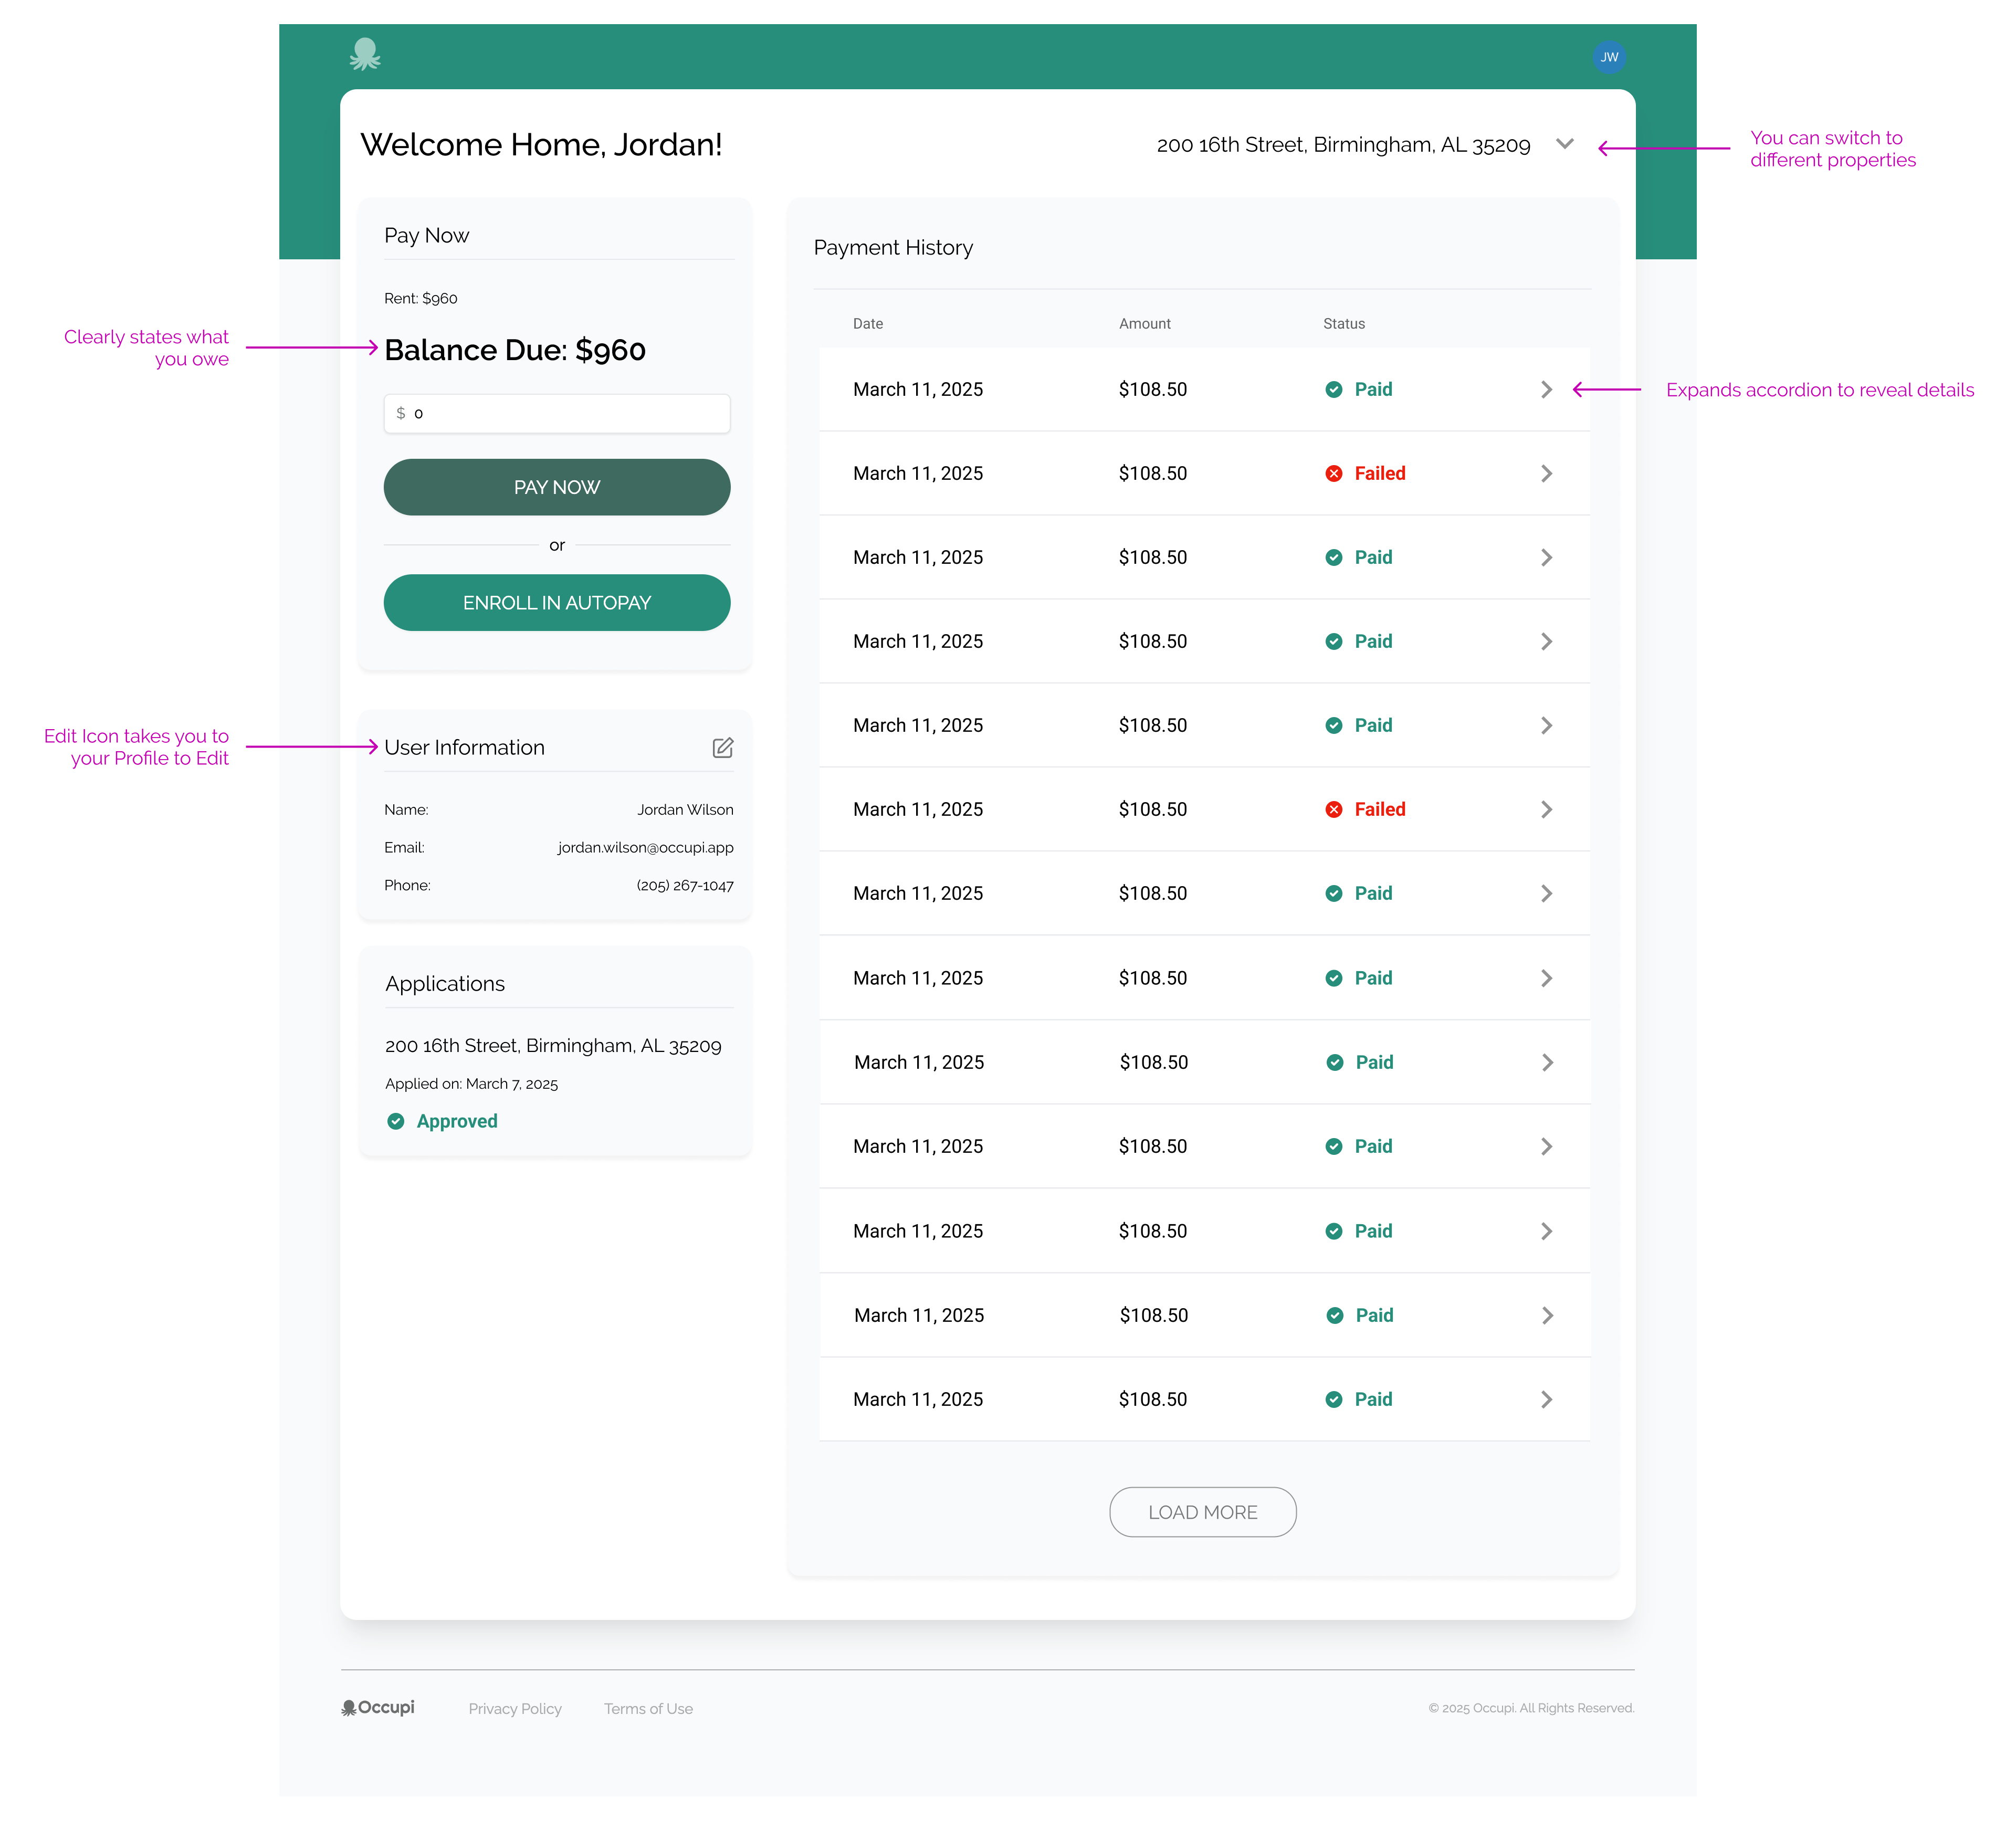Open the JW user avatar menu

1609,57
